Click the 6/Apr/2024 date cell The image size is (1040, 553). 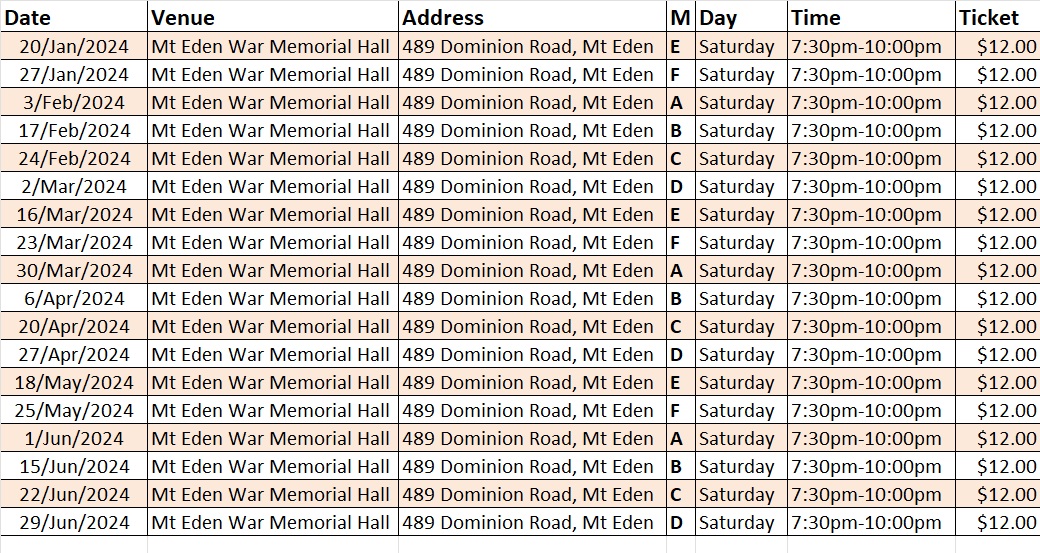pos(74,298)
